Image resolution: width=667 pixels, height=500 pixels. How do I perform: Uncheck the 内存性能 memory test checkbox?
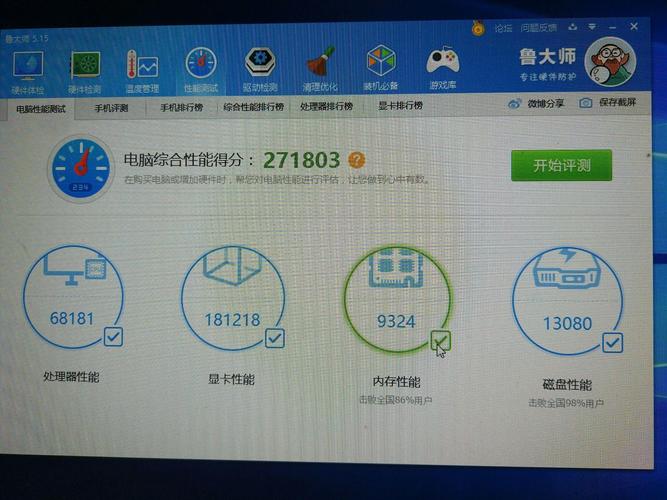point(440,340)
